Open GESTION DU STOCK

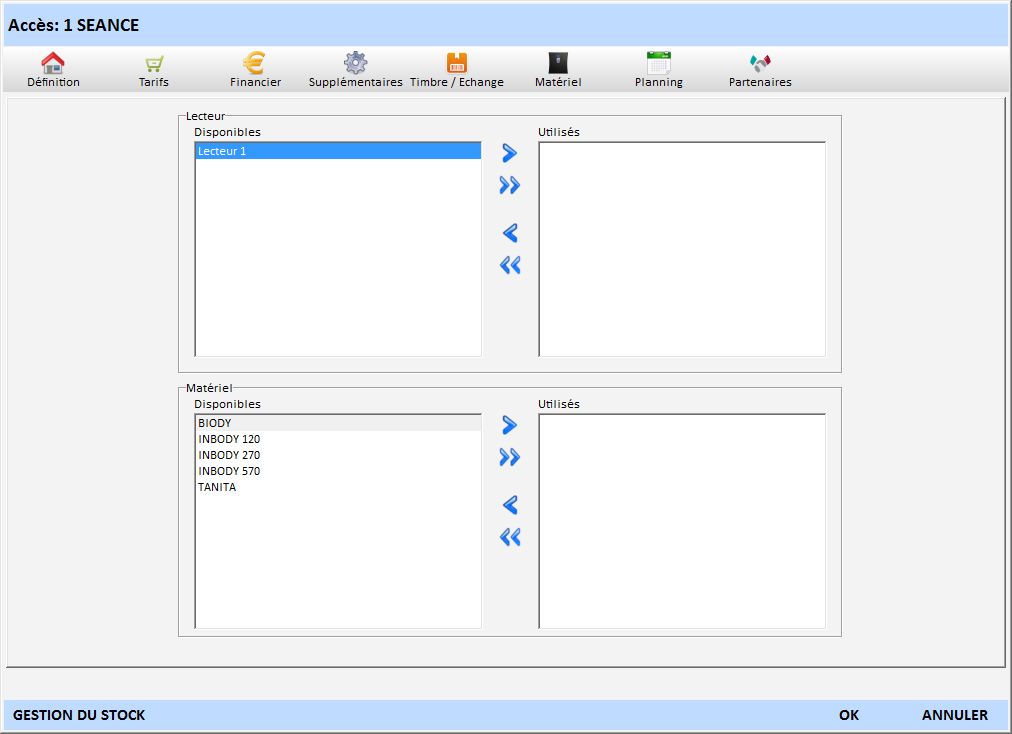[79, 715]
